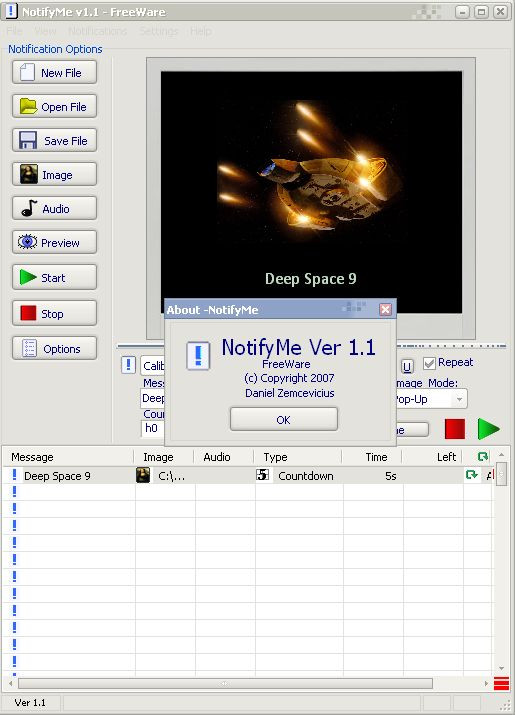Screen dimensions: 515x715
Task: Click the exclamation icon of Deep Space 9 row
Action: coord(14,475)
